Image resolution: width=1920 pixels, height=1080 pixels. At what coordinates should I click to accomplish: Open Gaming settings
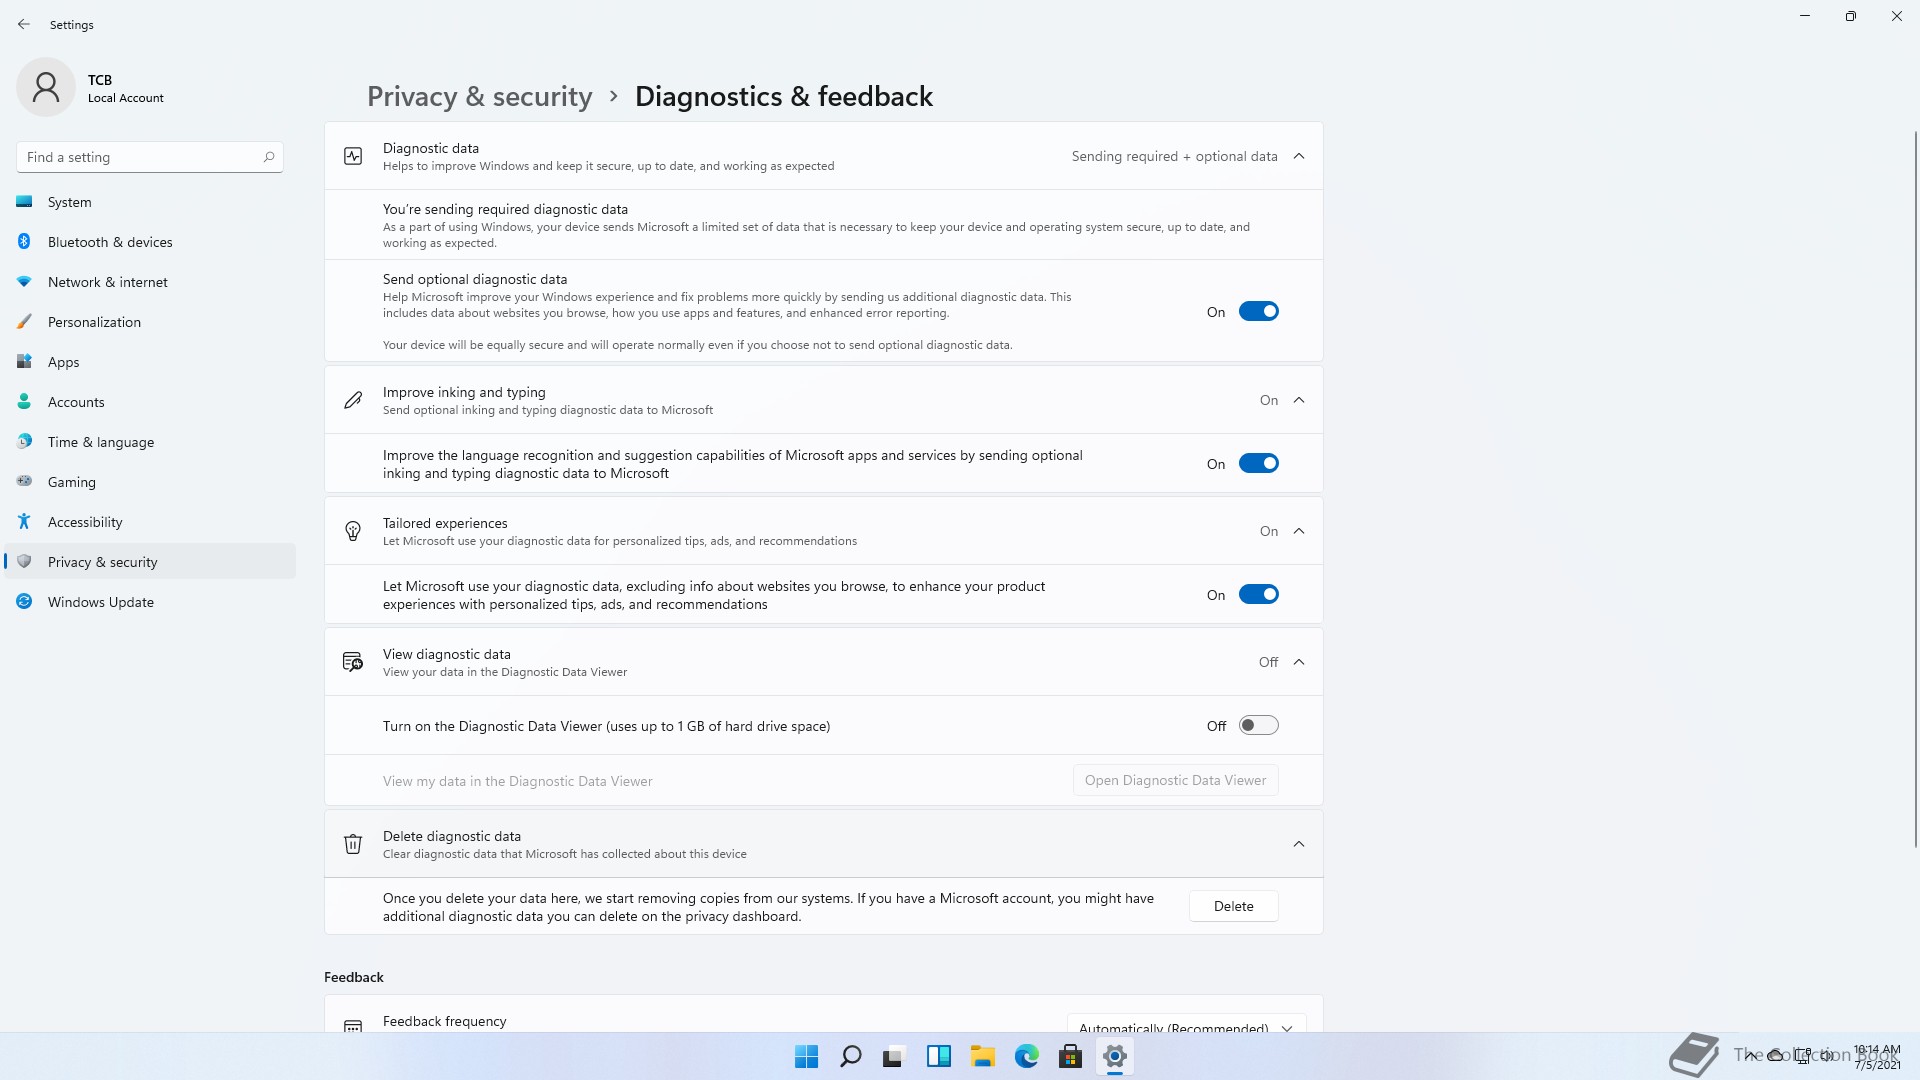150,482
